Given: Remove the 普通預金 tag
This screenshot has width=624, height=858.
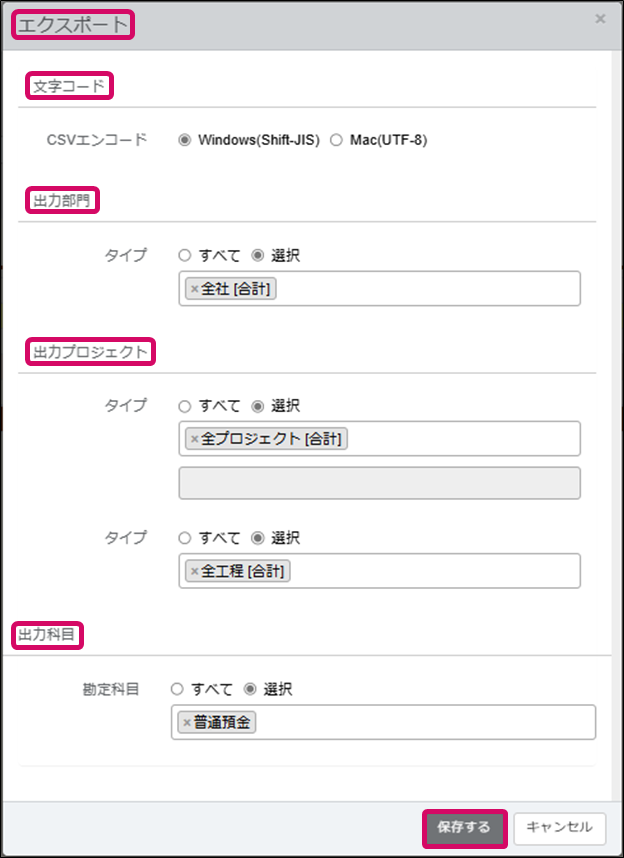Looking at the screenshot, I should (x=186, y=722).
